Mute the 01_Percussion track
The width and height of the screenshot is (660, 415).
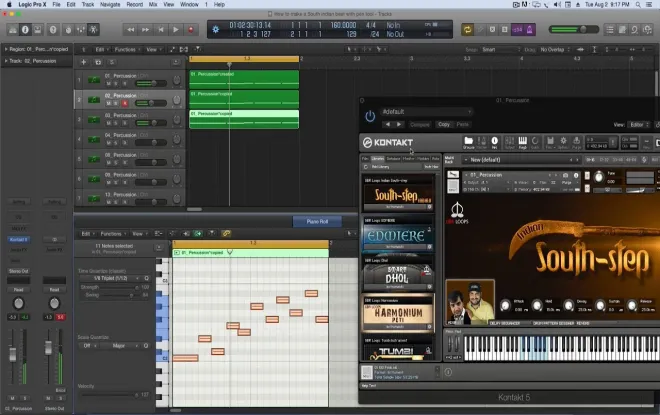[109, 83]
